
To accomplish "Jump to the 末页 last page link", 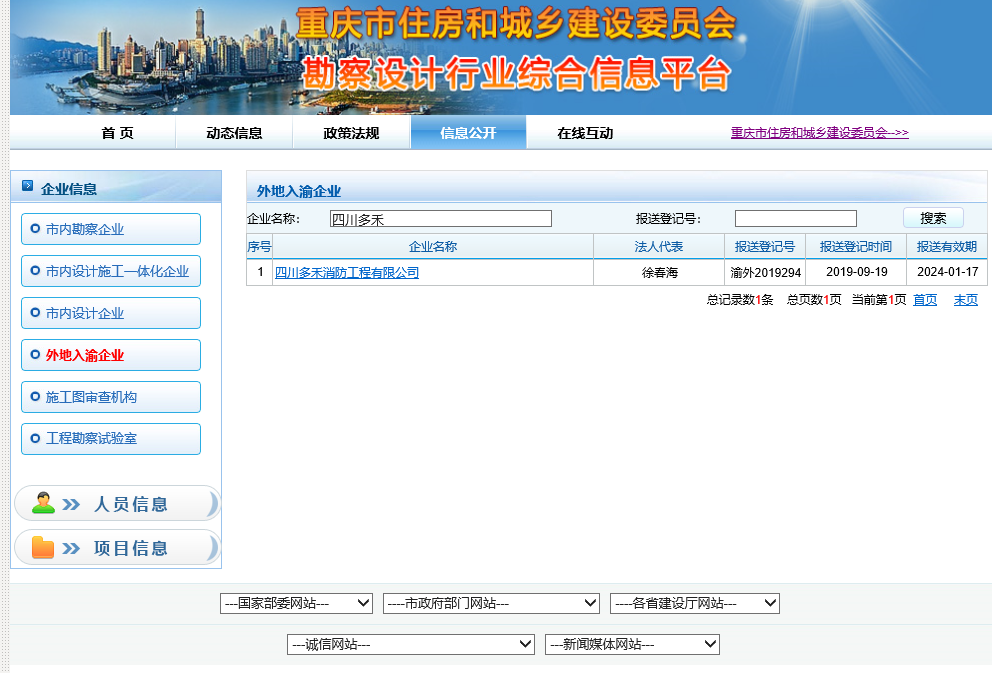I will 965,300.
